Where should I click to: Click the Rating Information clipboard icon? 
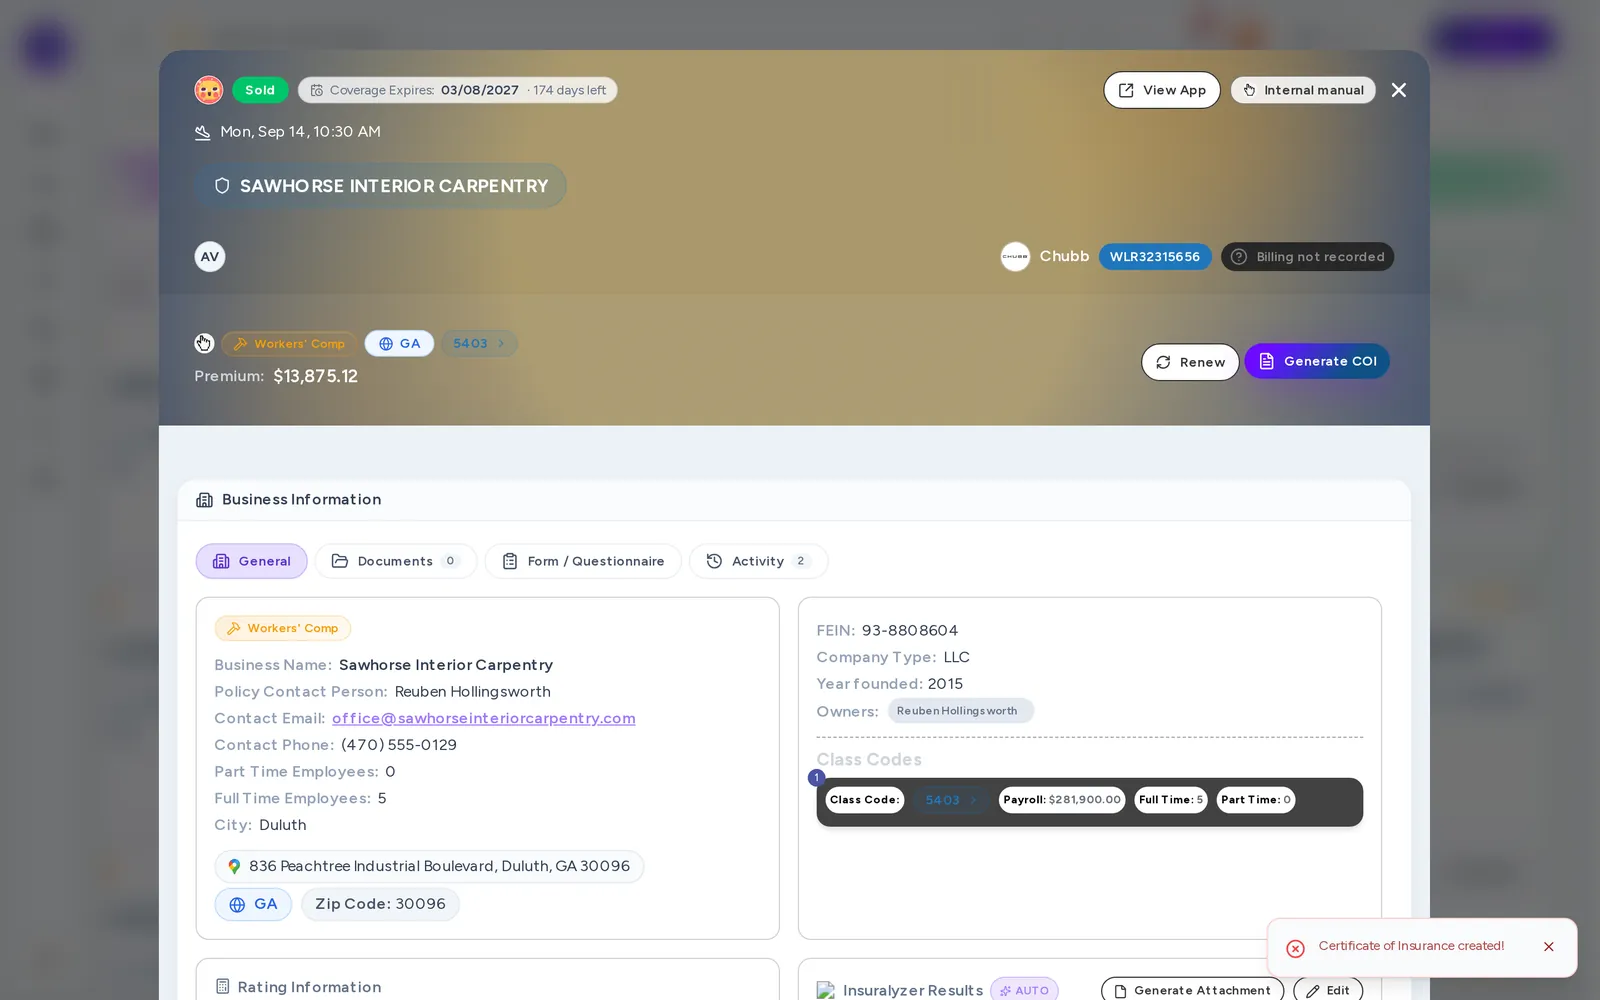coord(223,987)
